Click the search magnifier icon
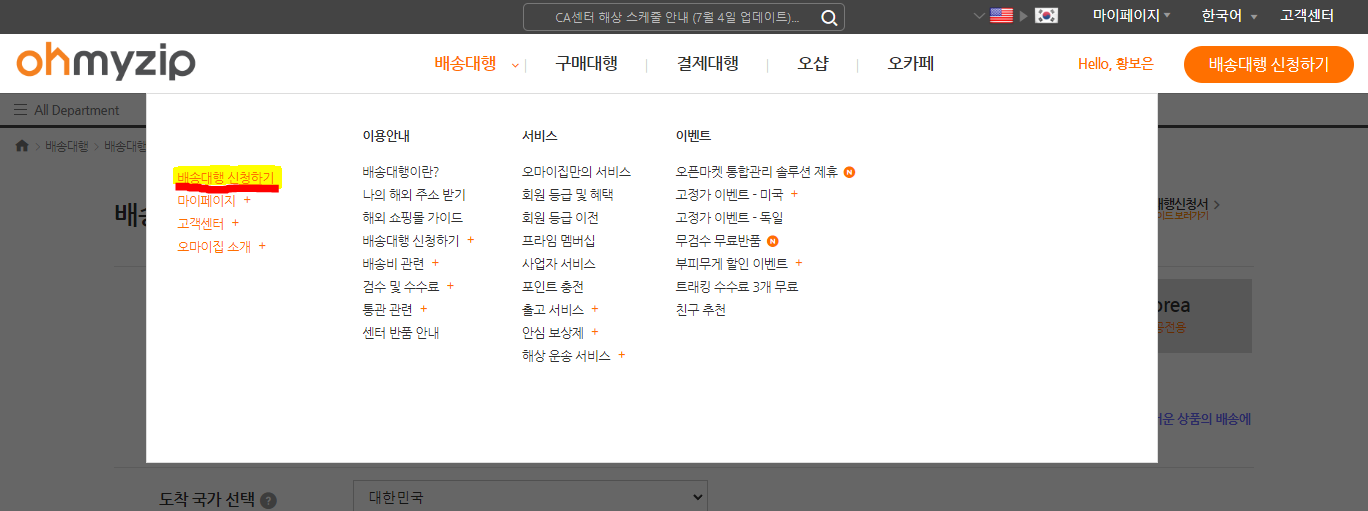The width and height of the screenshot is (1368, 511). click(829, 17)
